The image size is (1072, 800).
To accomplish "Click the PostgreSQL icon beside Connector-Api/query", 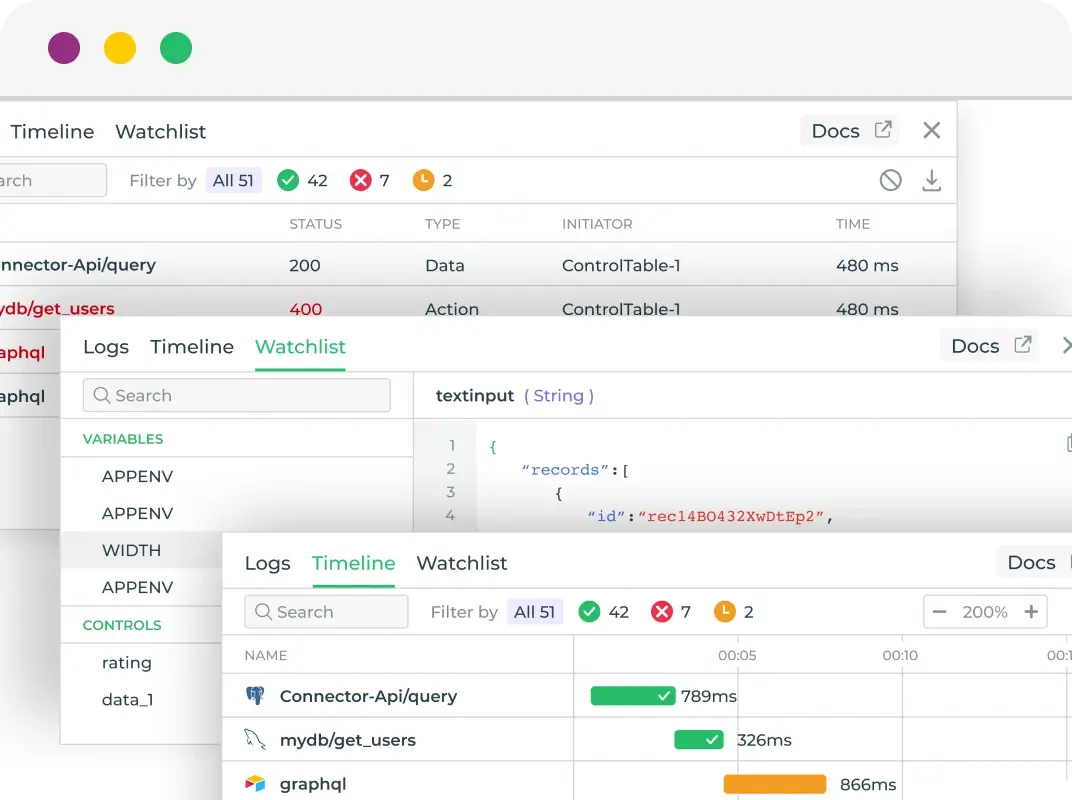I will (x=256, y=696).
